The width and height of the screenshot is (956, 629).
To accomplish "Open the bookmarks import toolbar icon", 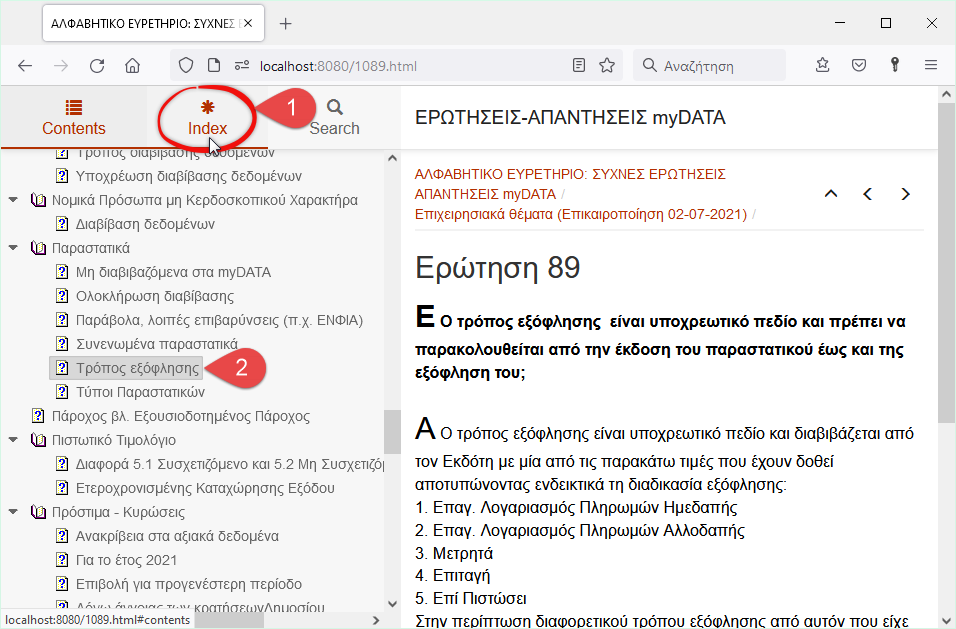I will point(822,65).
